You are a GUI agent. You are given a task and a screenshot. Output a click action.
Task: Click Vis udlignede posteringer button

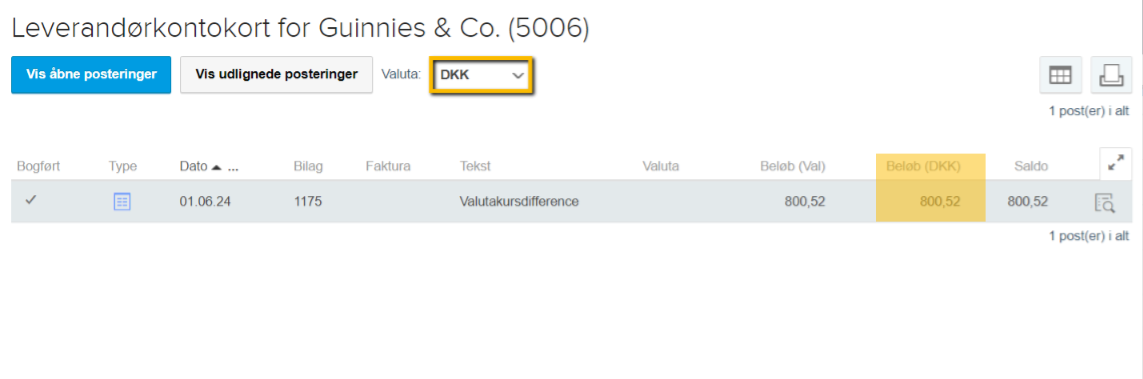[x=276, y=74]
